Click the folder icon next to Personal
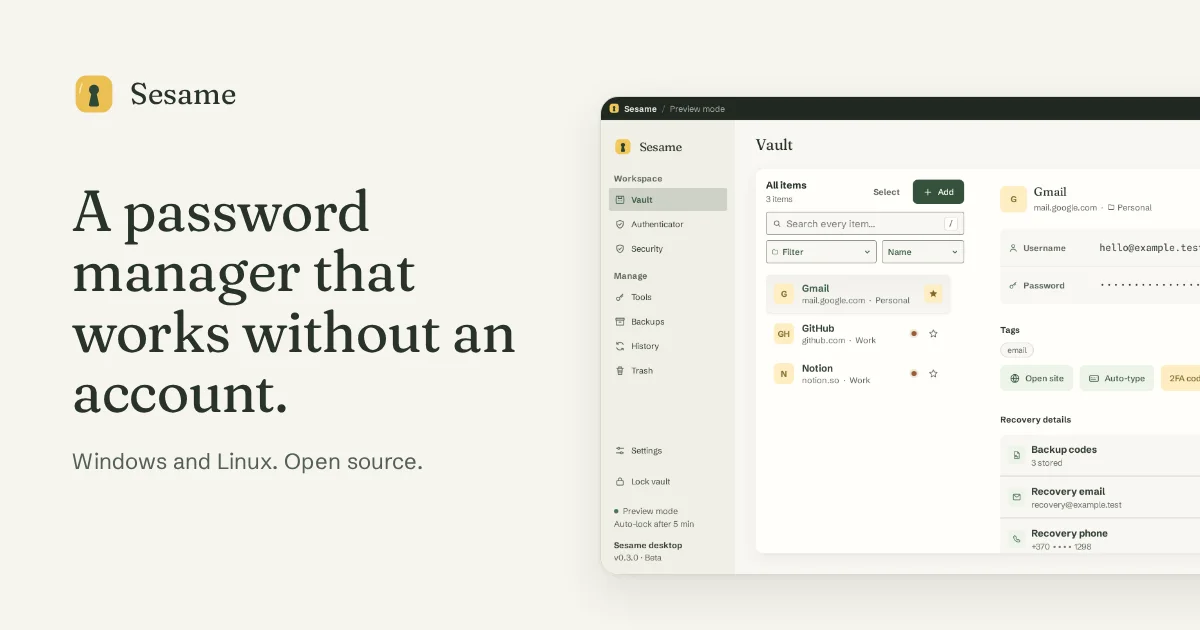Viewport: 1200px width, 630px height. 1111,208
